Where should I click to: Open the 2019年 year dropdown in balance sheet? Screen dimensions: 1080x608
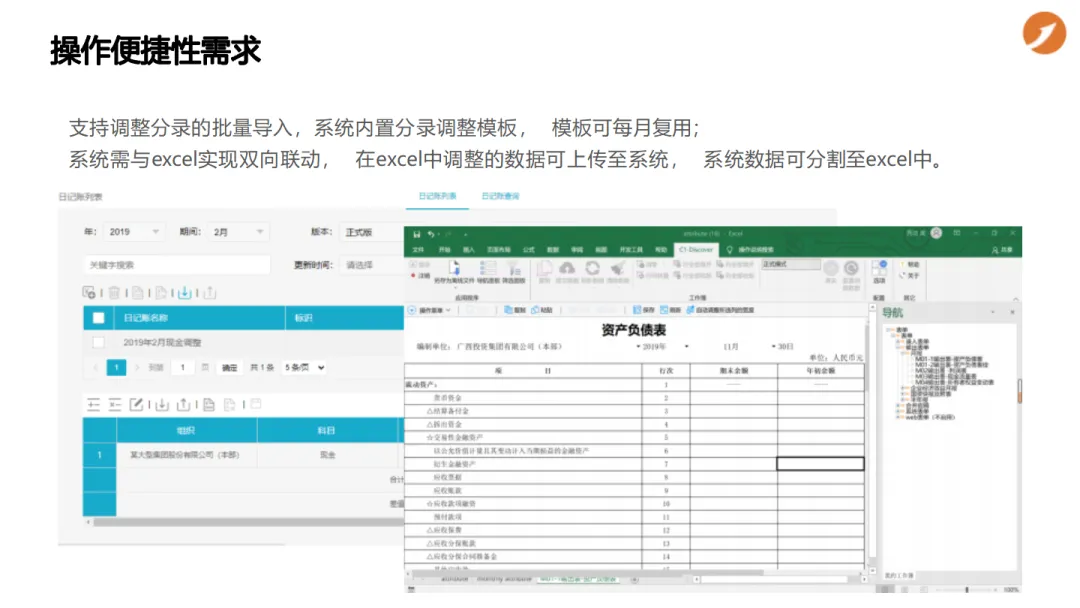click(x=652, y=347)
